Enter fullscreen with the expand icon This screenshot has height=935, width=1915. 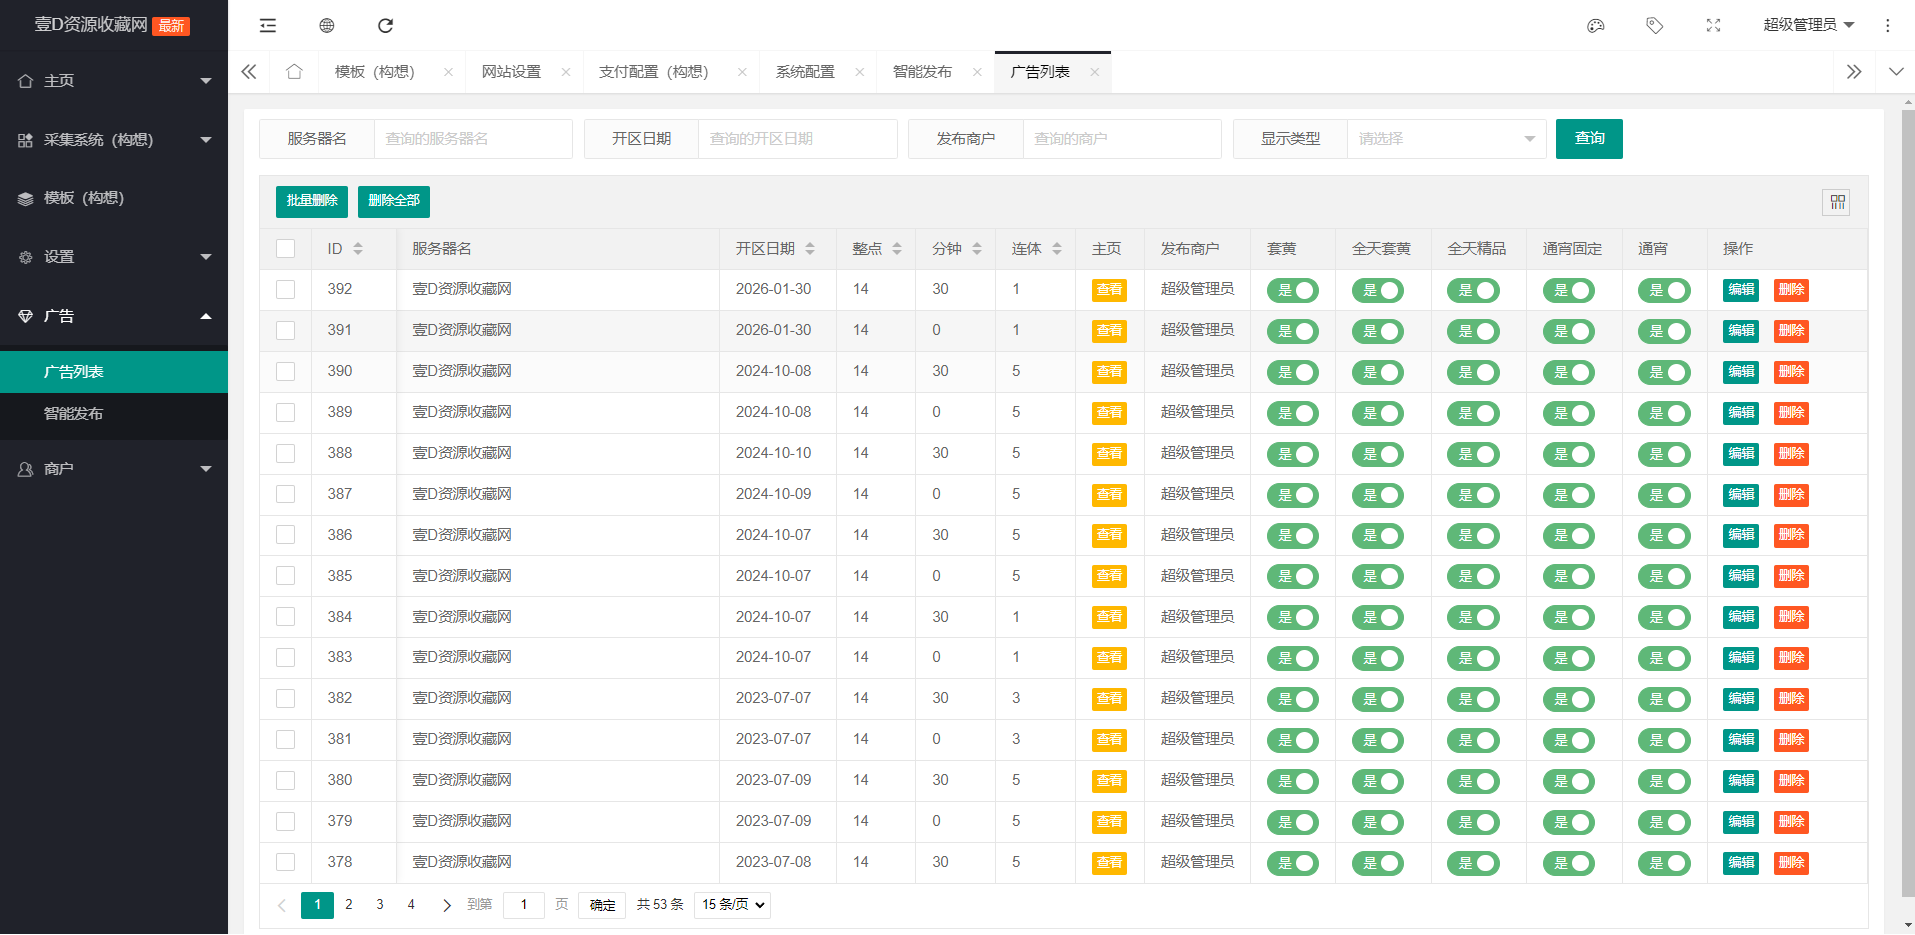click(1713, 25)
